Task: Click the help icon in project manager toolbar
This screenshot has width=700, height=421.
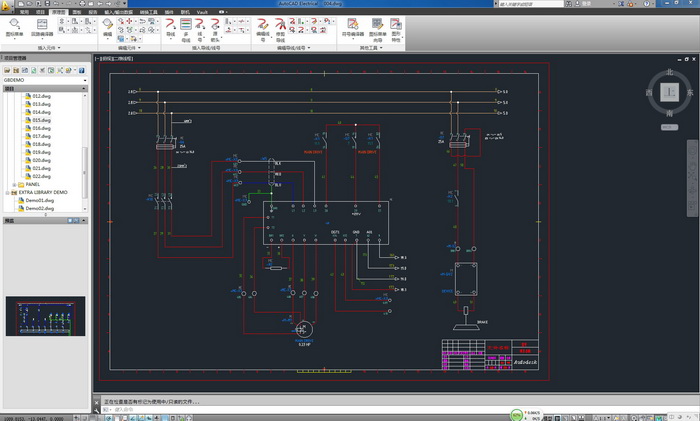Action: click(79, 70)
